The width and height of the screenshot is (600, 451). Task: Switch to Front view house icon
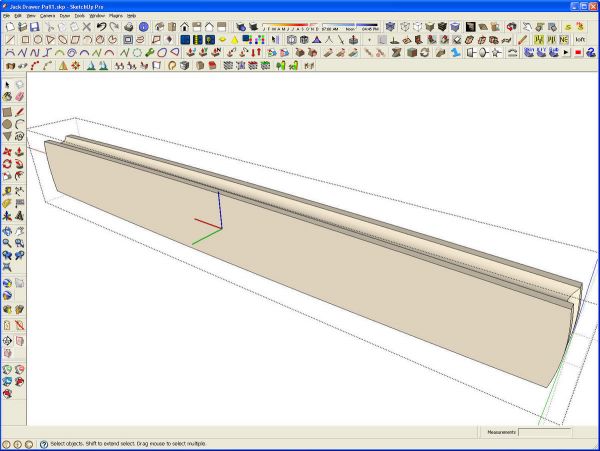184,27
